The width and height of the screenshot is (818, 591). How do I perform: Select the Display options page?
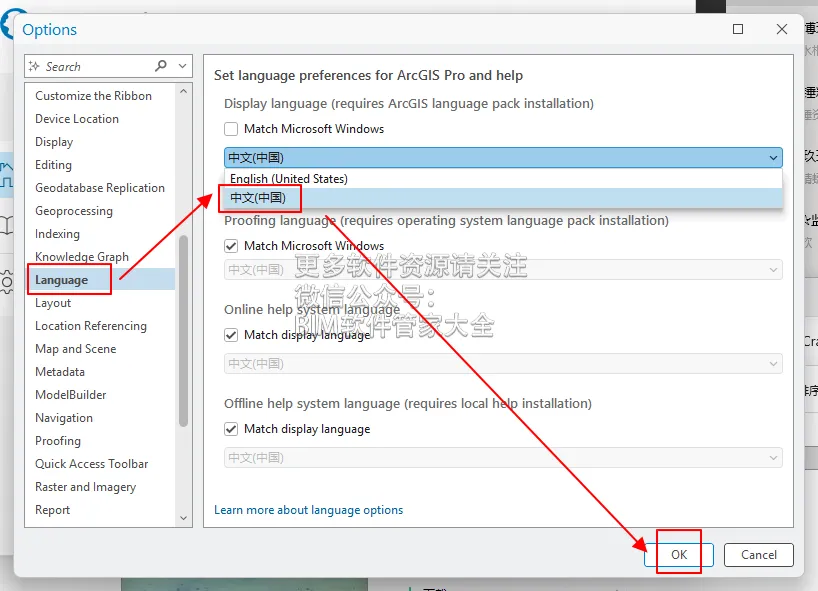point(54,142)
